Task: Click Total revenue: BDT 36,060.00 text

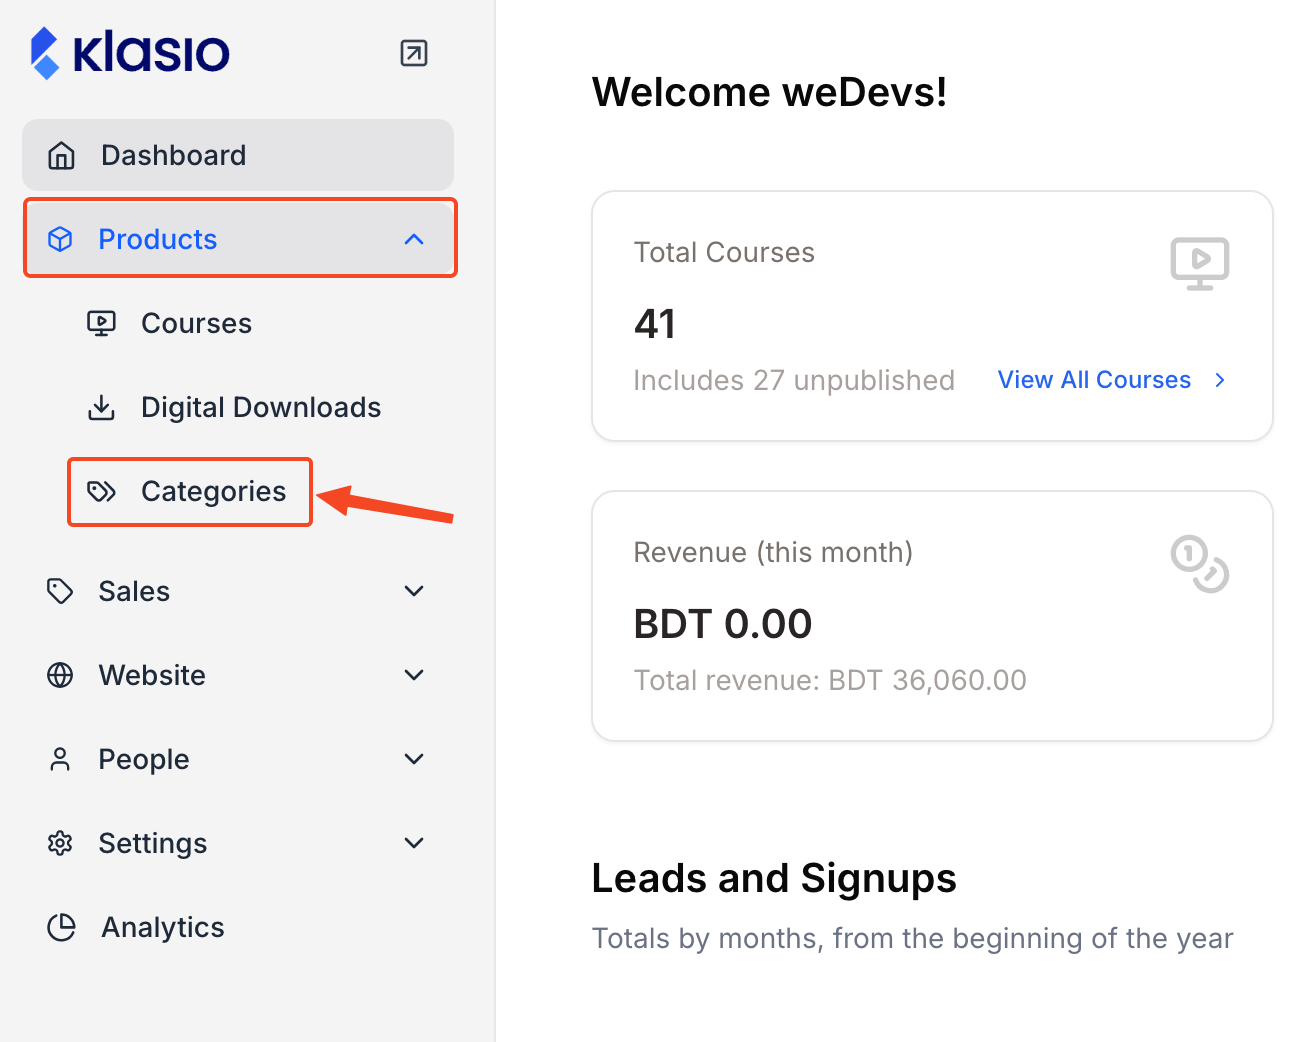Action: [x=830, y=680]
